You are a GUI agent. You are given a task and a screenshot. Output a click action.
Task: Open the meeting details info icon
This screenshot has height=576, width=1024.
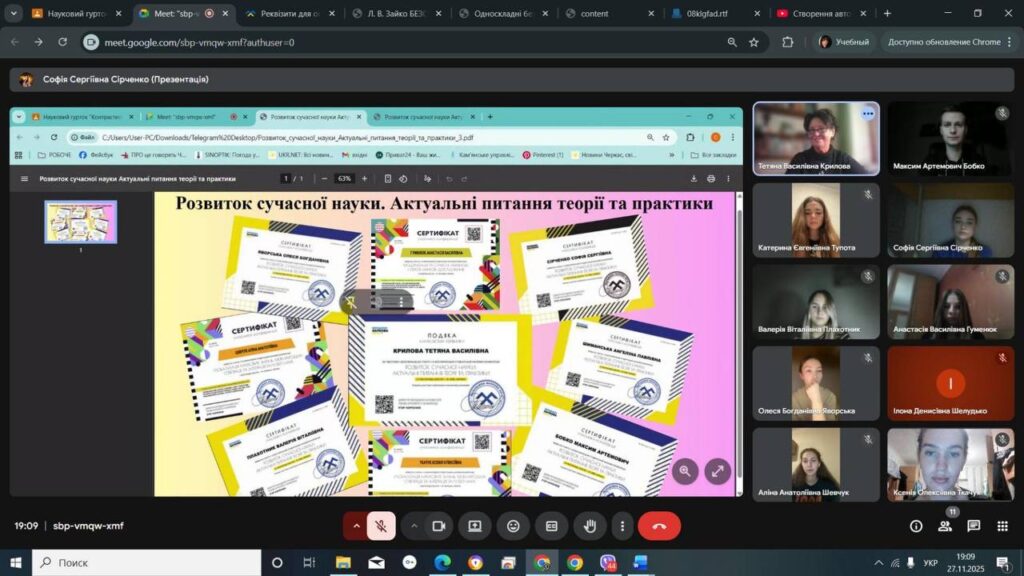click(916, 526)
